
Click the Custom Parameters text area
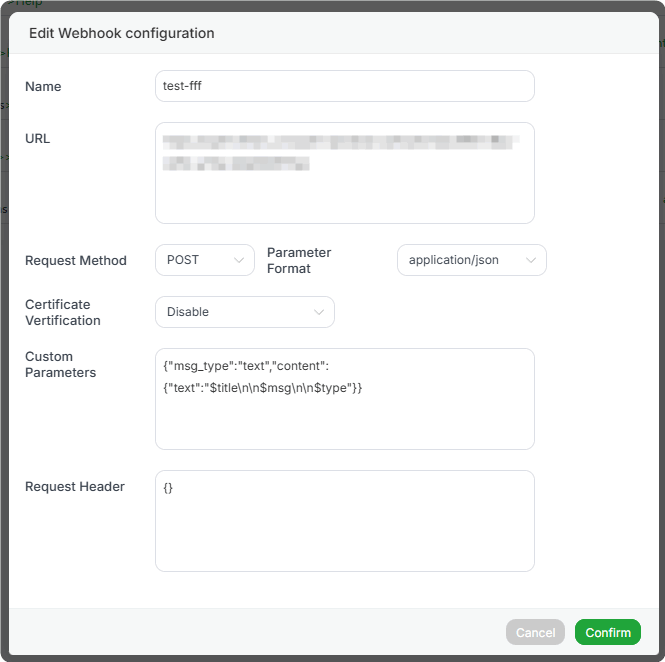[x=344, y=399]
